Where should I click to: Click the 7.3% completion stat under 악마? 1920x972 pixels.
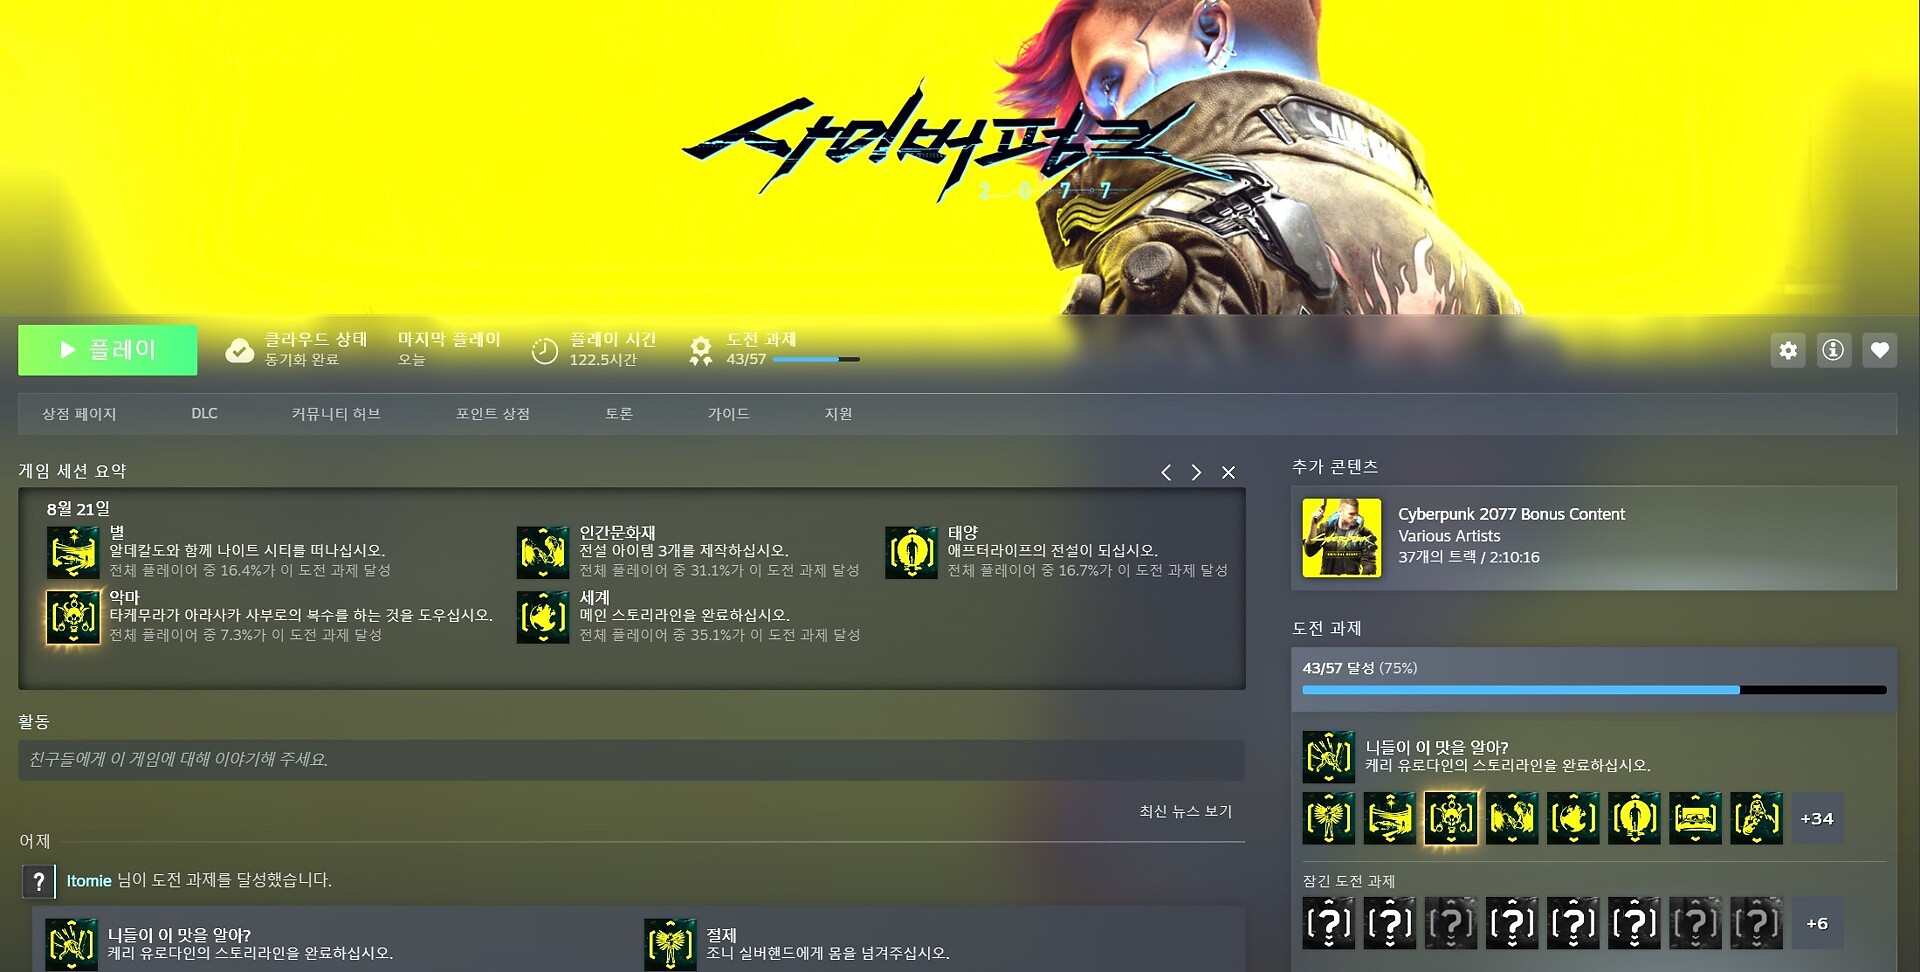pyautogui.click(x=246, y=635)
